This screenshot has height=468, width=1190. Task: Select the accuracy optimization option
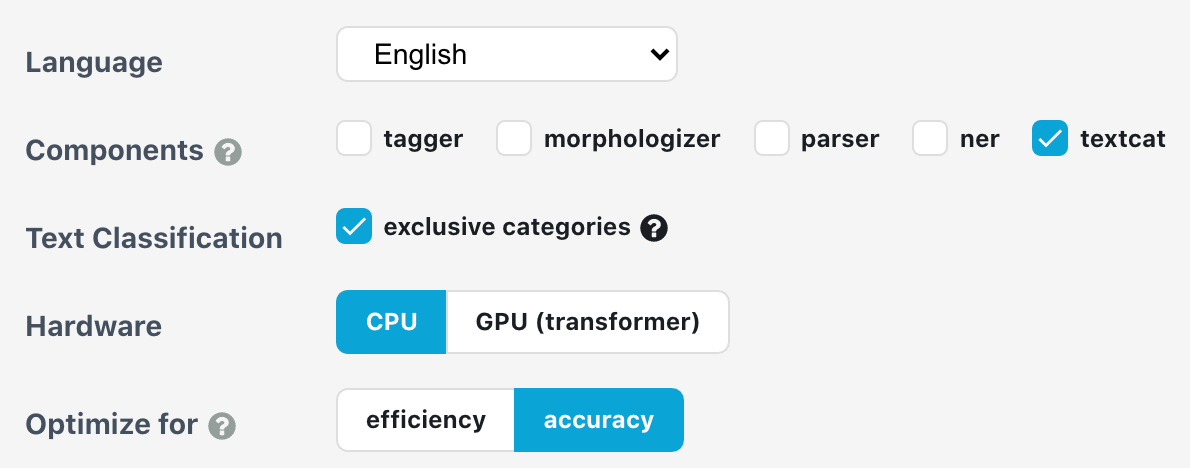click(x=598, y=420)
